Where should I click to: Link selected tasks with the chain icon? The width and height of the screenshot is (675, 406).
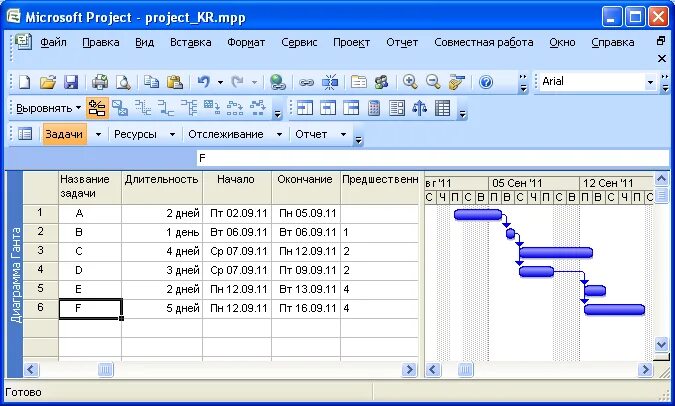point(306,82)
